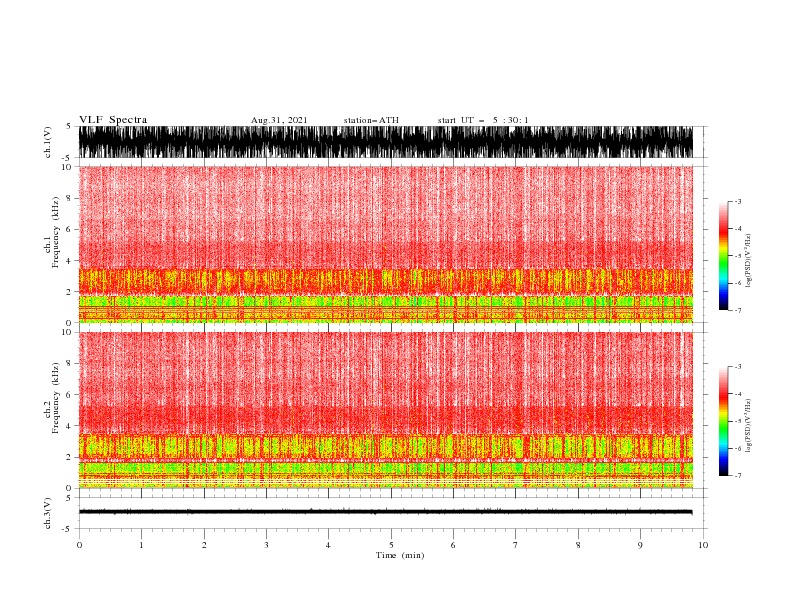Click the time axis tick label "6"
Image resolution: width=792 pixels, height=612 pixels.
coord(453,545)
